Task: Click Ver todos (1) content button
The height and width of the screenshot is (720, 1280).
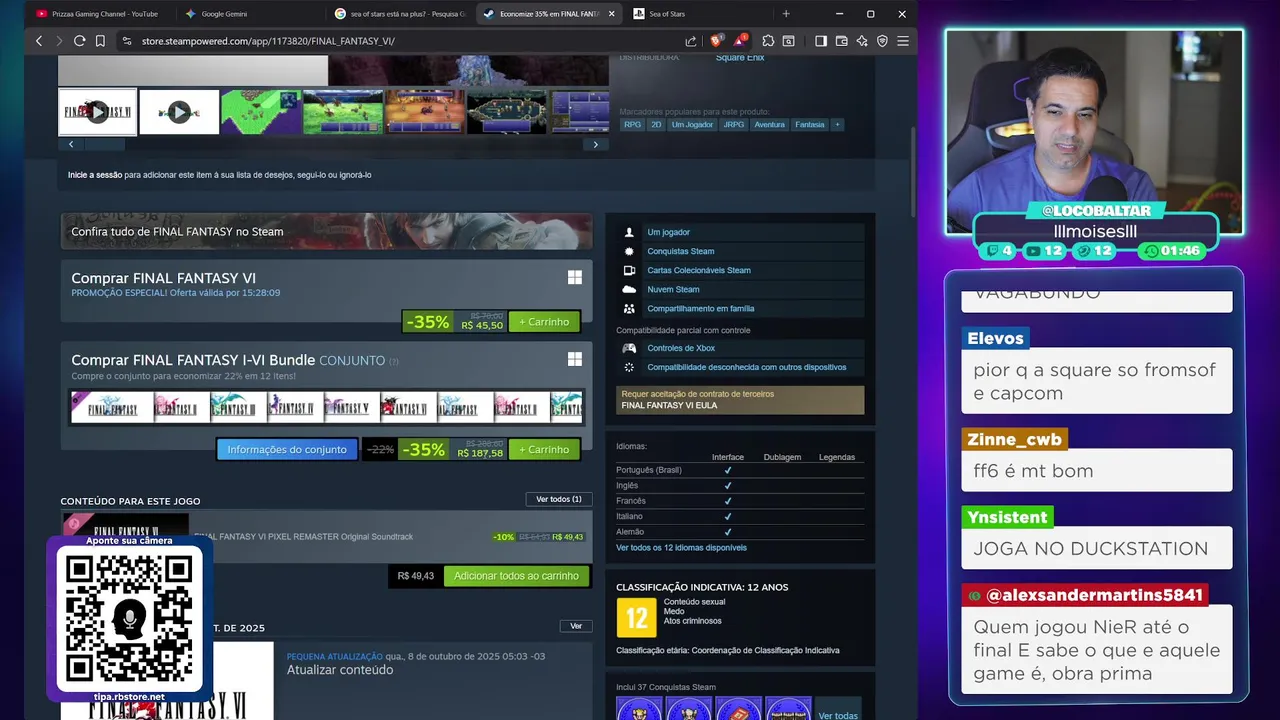Action: [x=559, y=499]
